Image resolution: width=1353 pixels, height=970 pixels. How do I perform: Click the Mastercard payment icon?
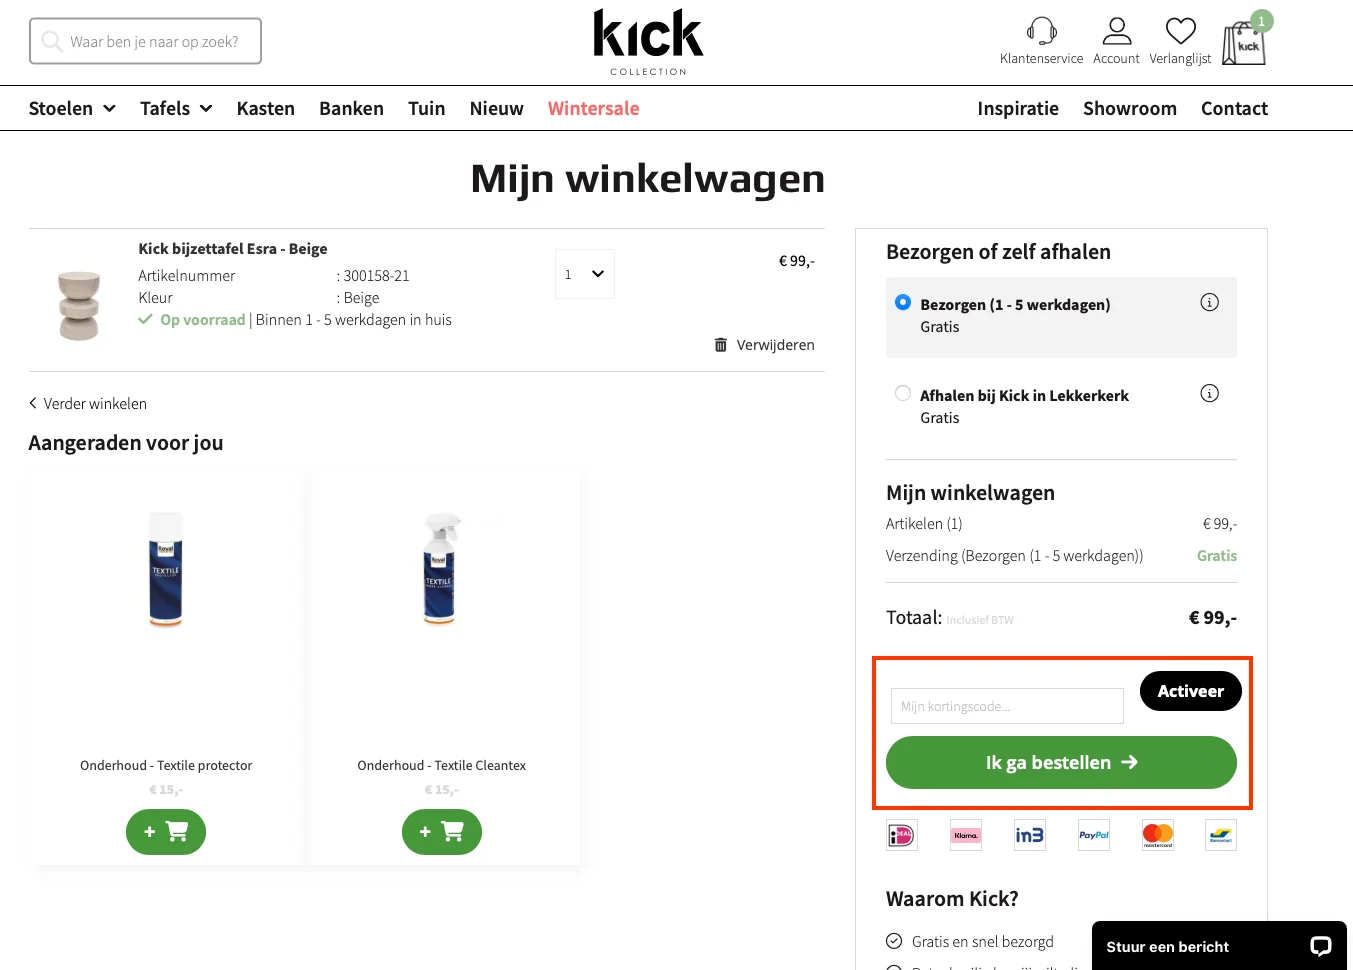coord(1157,835)
